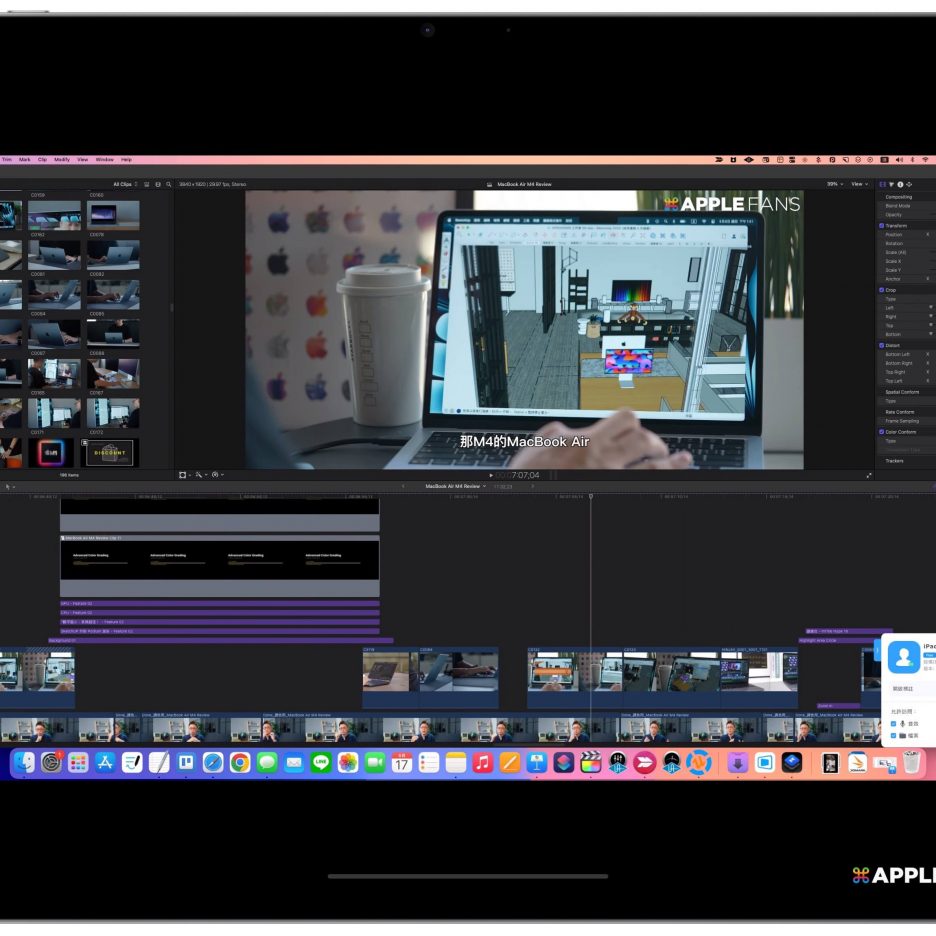The width and height of the screenshot is (936, 936).
Task: Click the playhead marker on timeline ruler
Action: click(590, 496)
